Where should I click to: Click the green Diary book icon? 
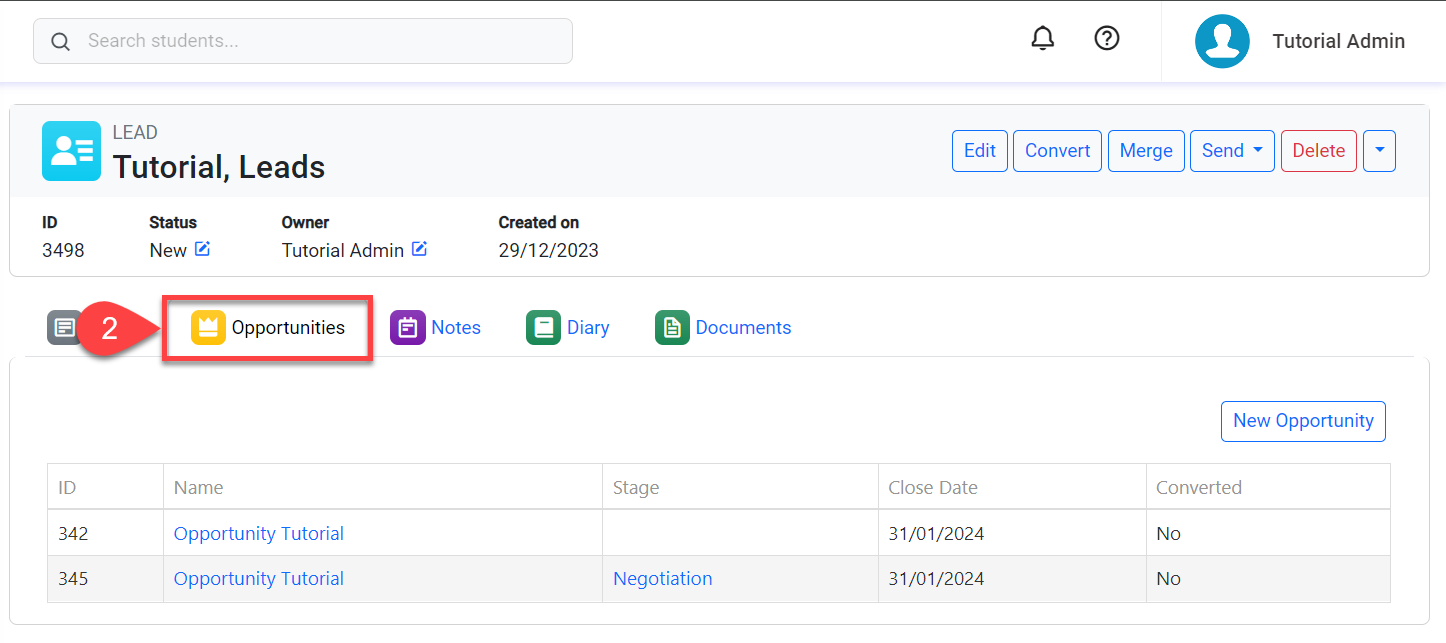point(543,328)
